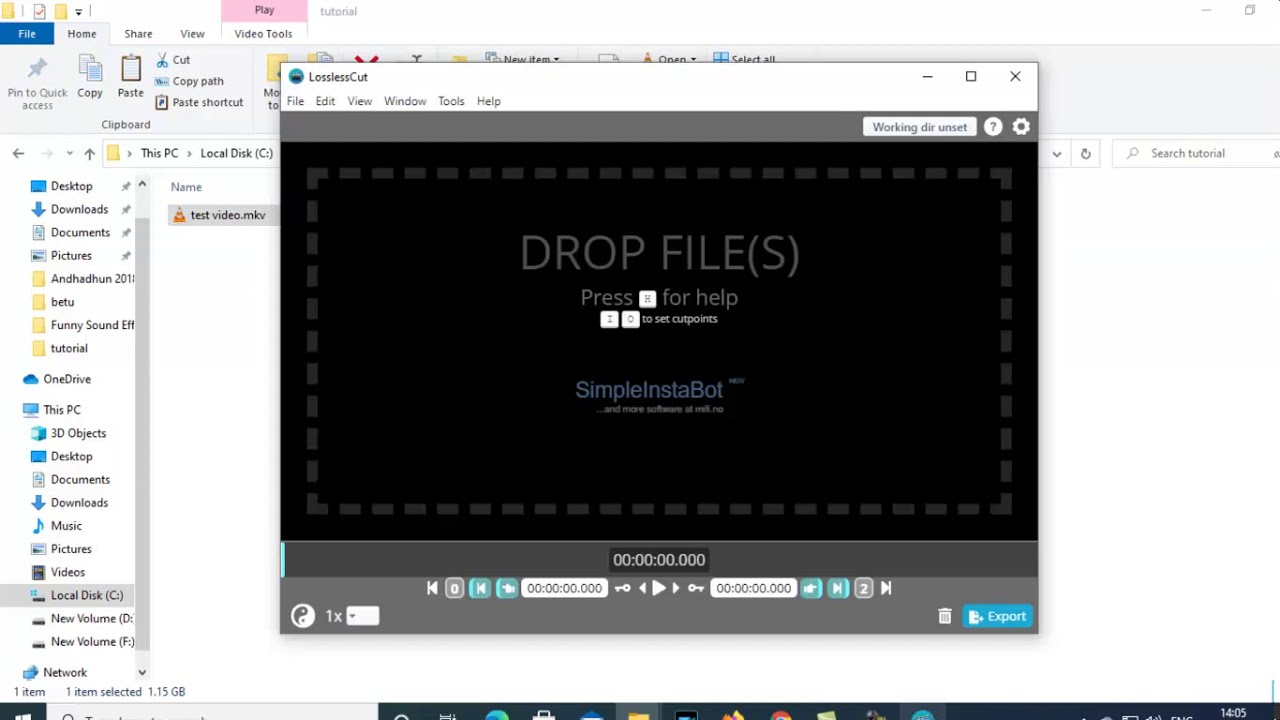Open the address bar history dropdown
Screen dimensions: 1280x720
click(x=1057, y=153)
